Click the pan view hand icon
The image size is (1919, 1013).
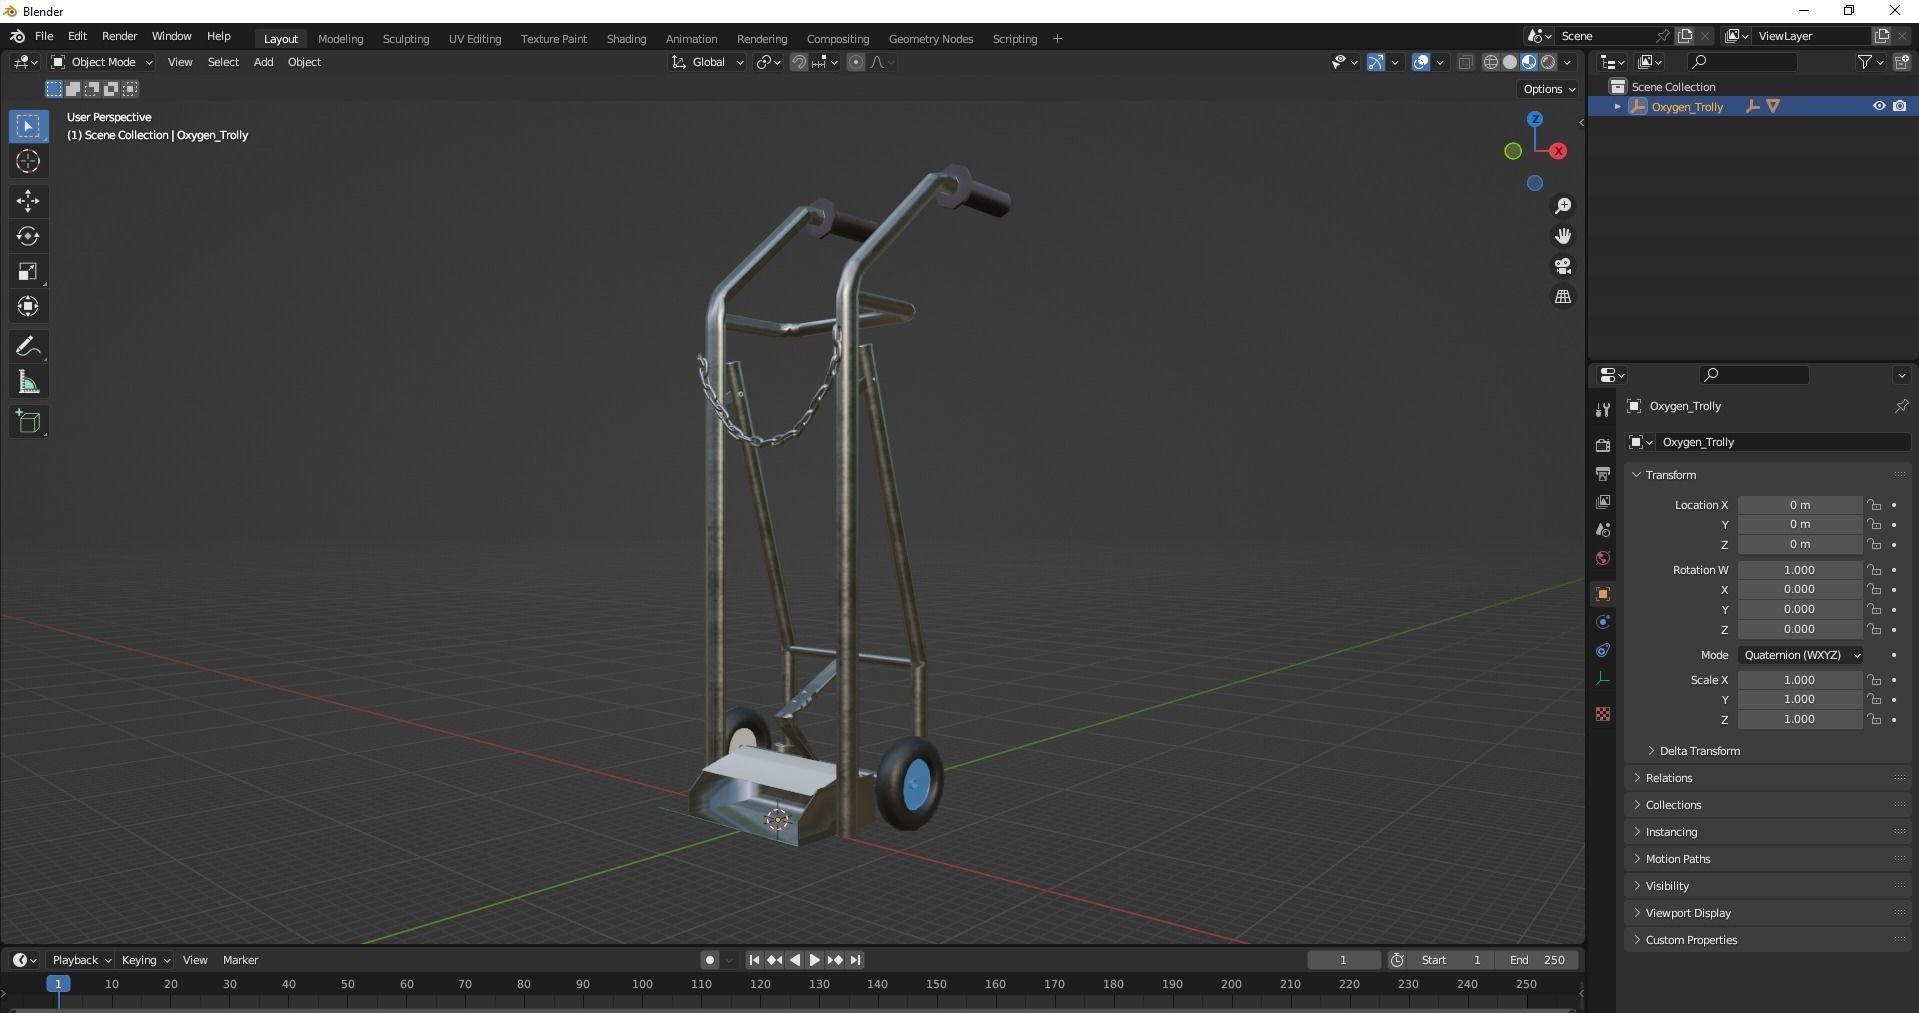tap(1563, 236)
